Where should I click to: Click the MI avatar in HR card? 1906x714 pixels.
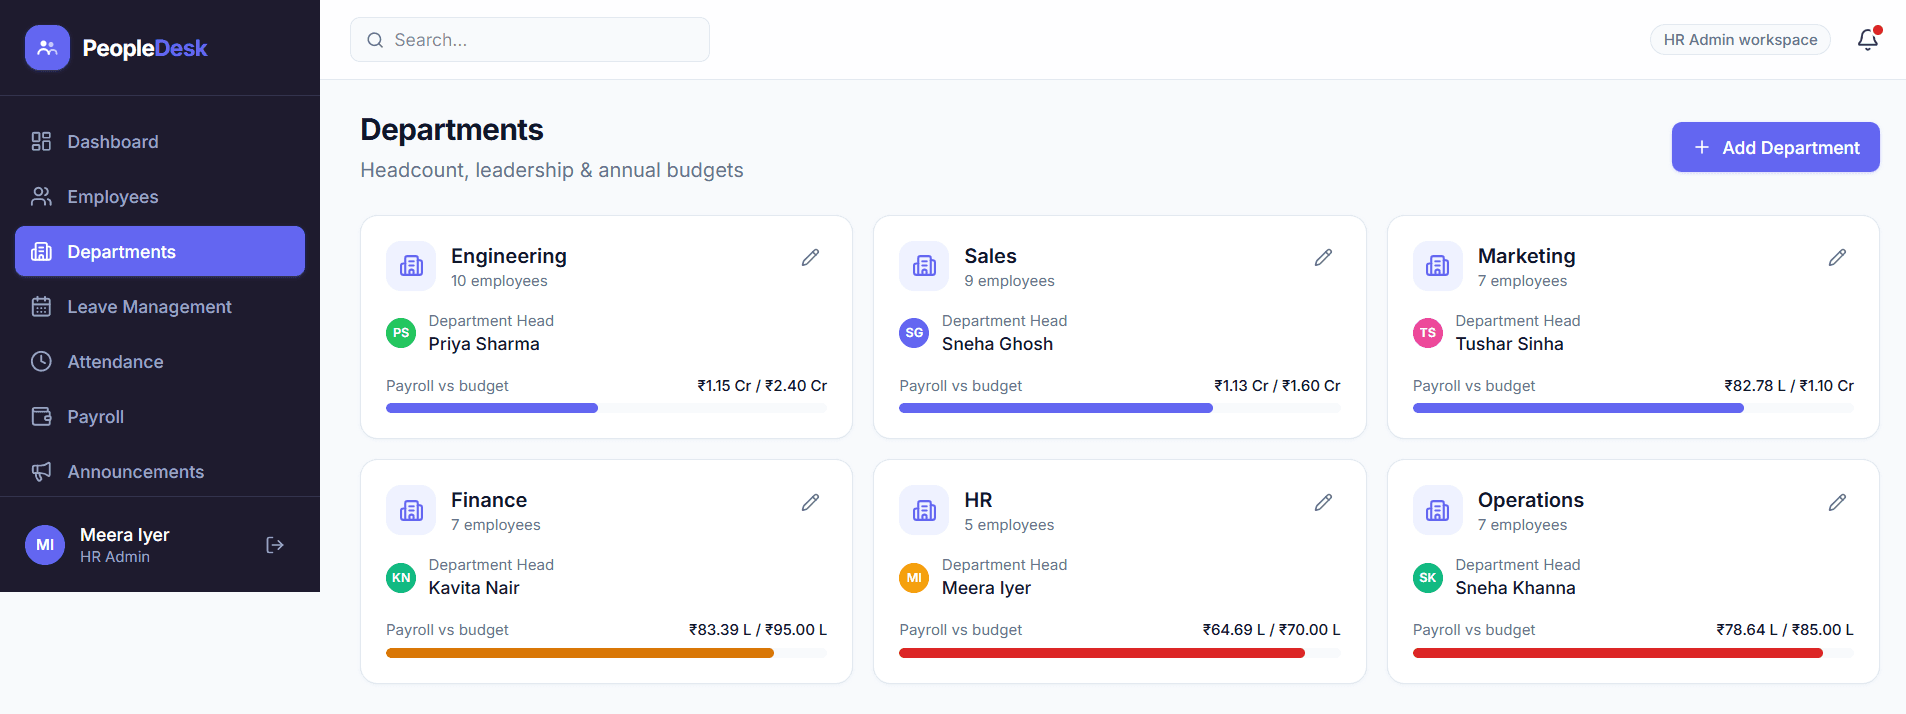(x=914, y=577)
